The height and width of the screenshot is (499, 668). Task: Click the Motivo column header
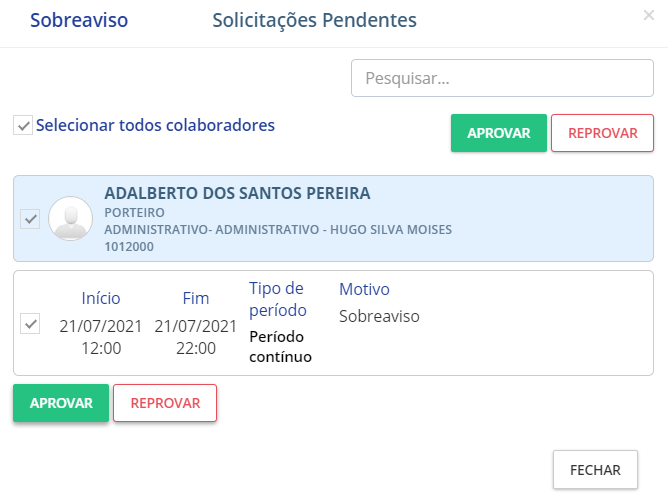[364, 289]
